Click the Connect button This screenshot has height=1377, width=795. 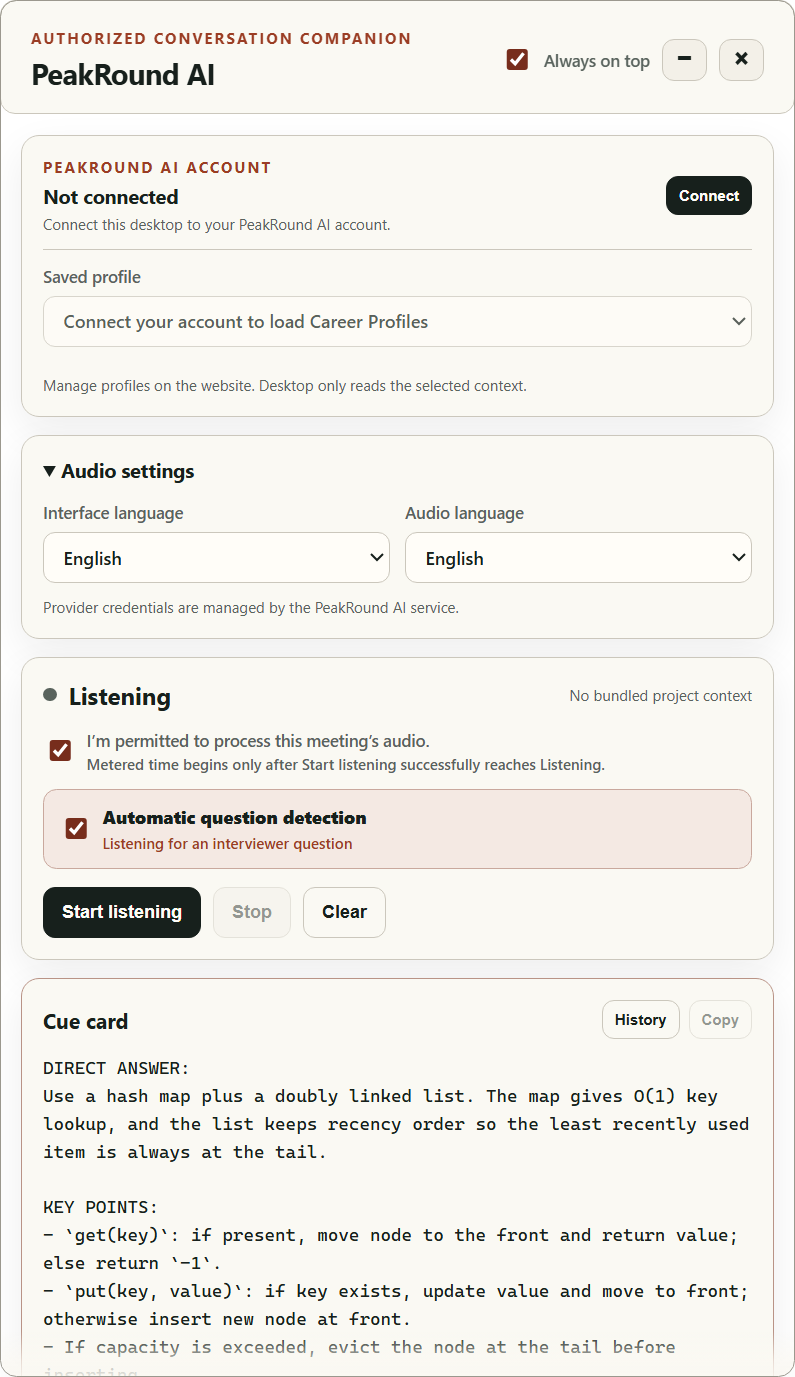[x=709, y=196]
